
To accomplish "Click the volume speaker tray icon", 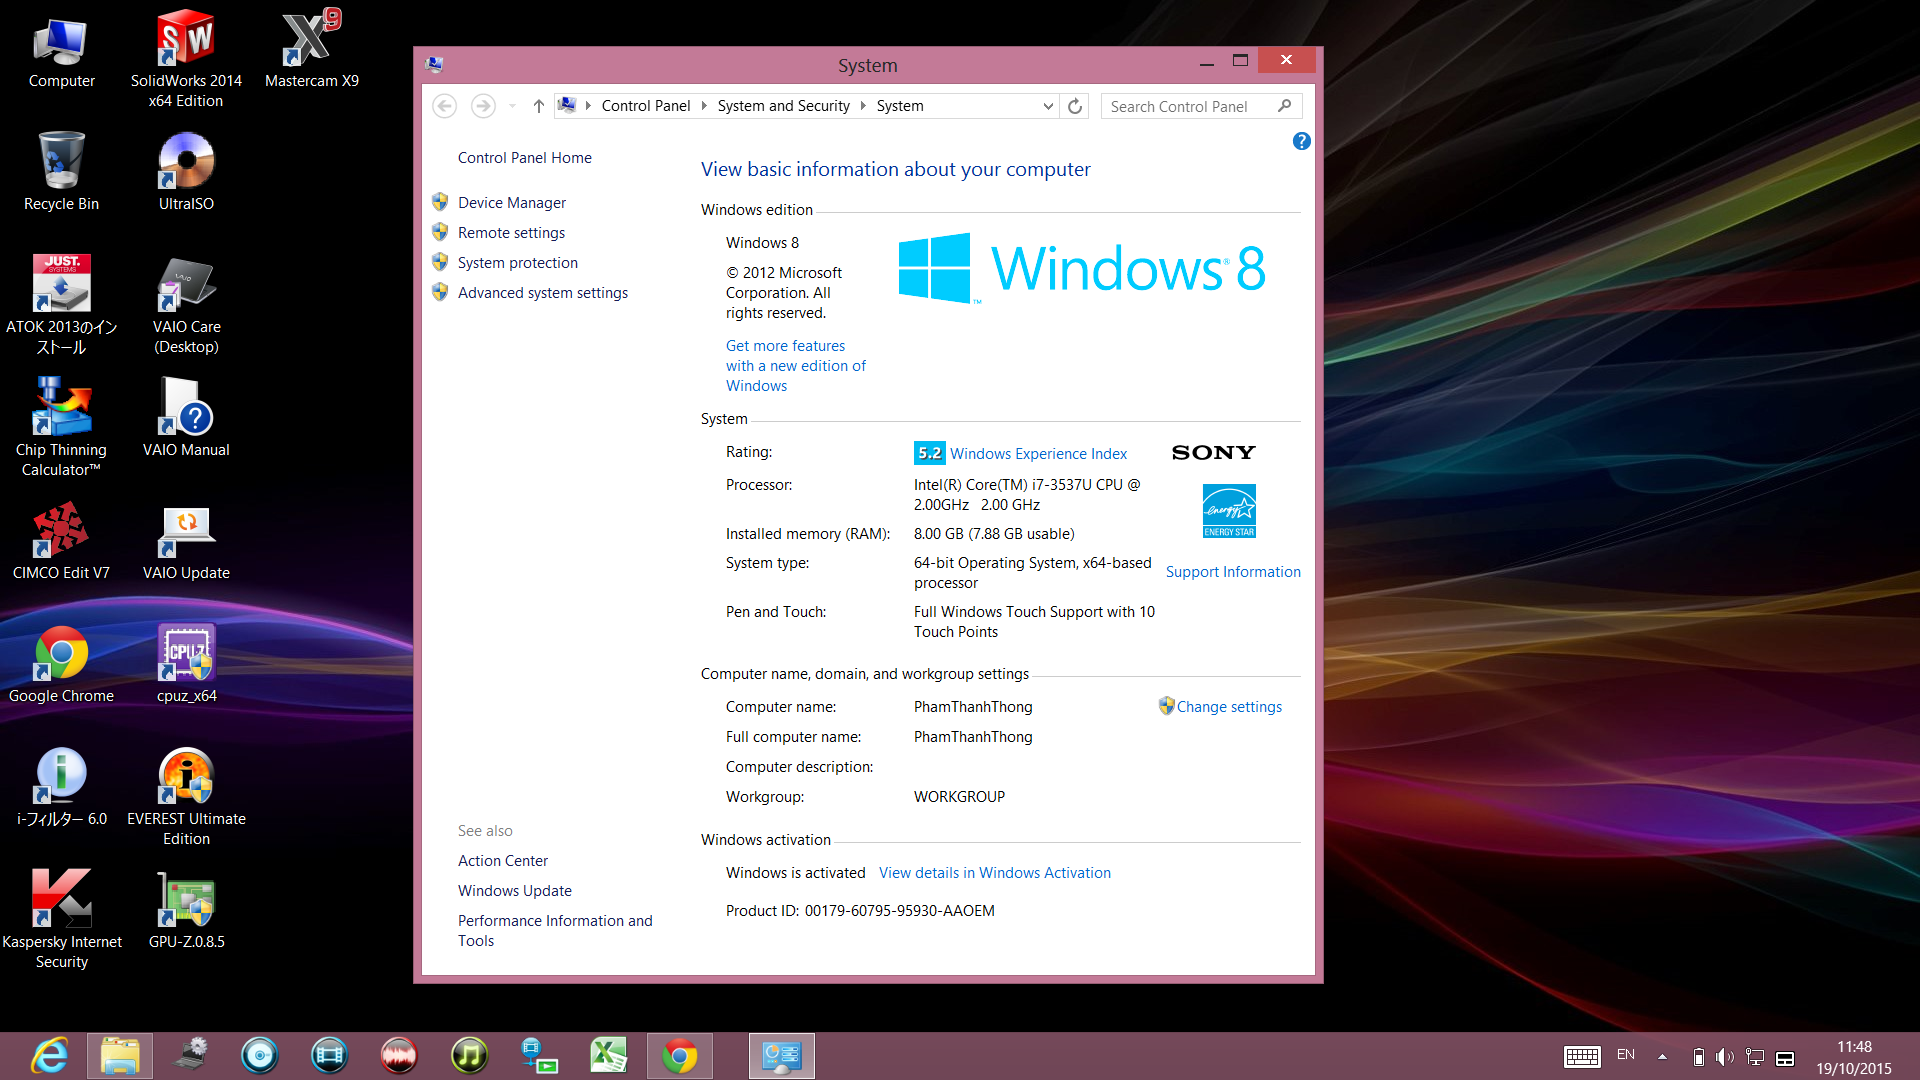I will (1725, 1057).
